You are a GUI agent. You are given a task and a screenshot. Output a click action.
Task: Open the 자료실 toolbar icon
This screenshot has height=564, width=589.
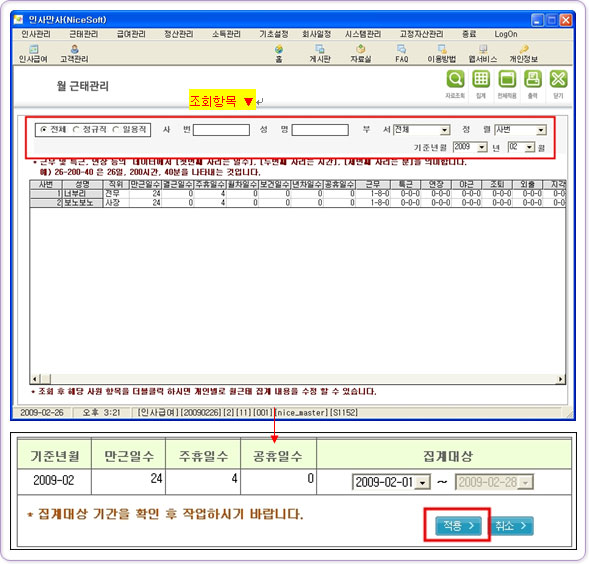[361, 54]
